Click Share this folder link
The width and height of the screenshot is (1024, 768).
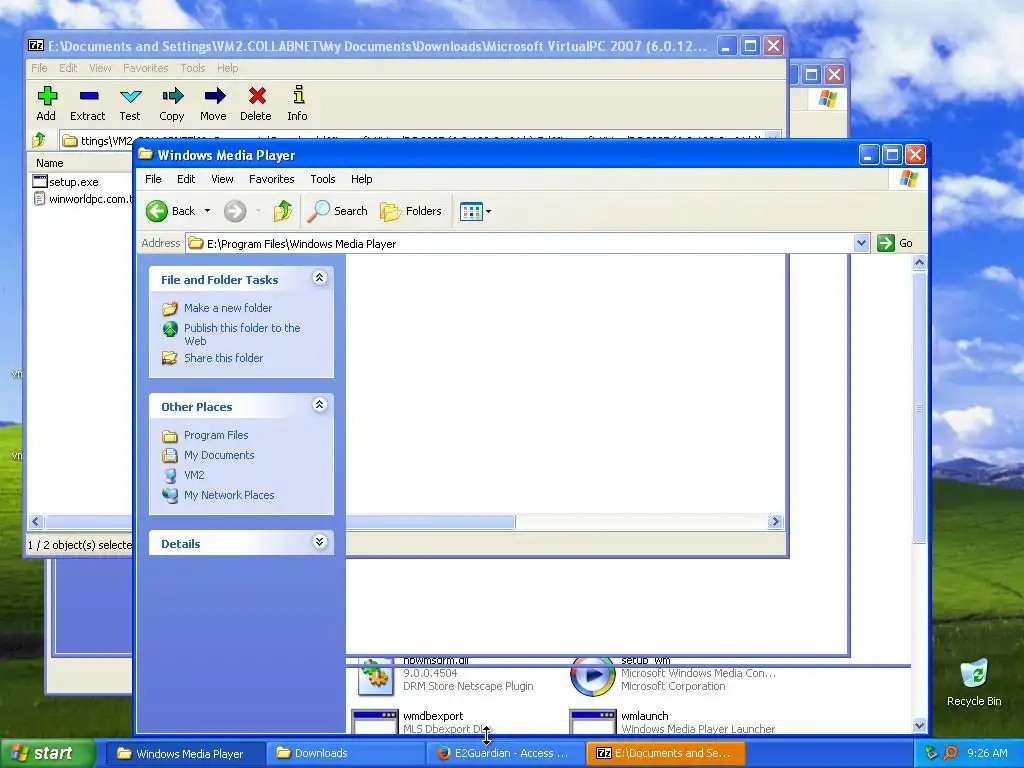223,358
